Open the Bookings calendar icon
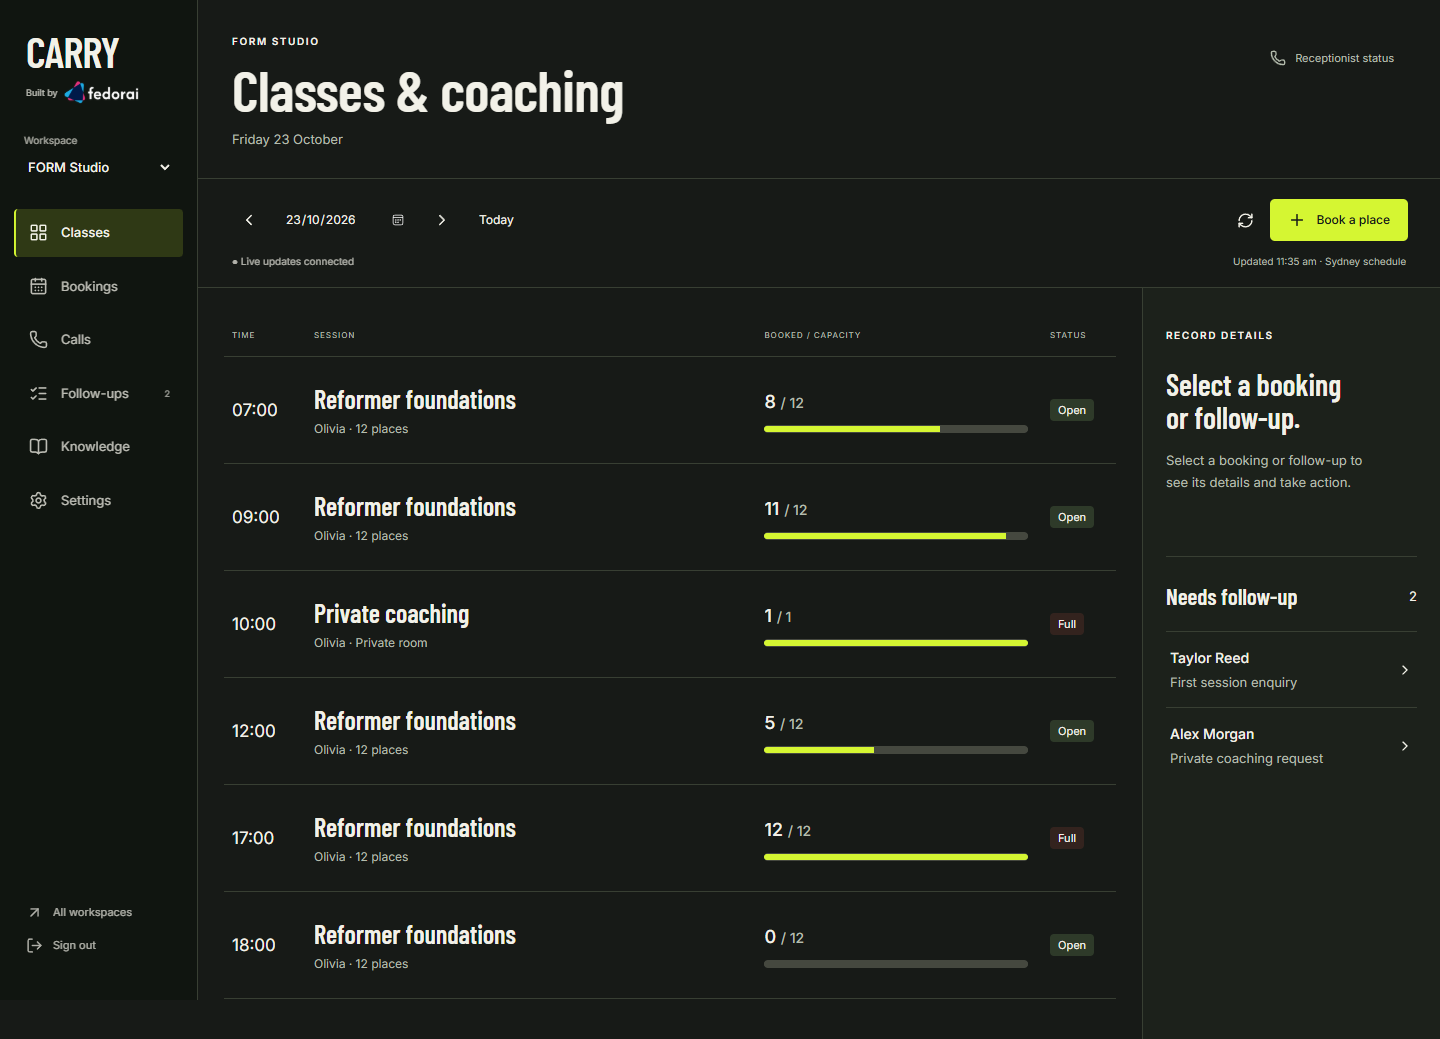This screenshot has width=1440, height=1039. pyautogui.click(x=38, y=286)
